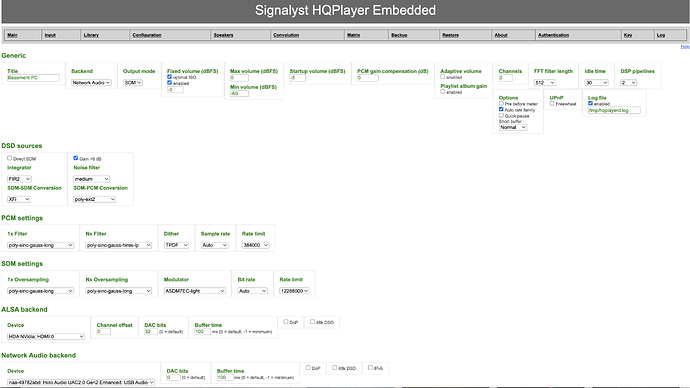The width and height of the screenshot is (690, 388).
Task: Open the Noise filter dropdown
Action: (92, 179)
